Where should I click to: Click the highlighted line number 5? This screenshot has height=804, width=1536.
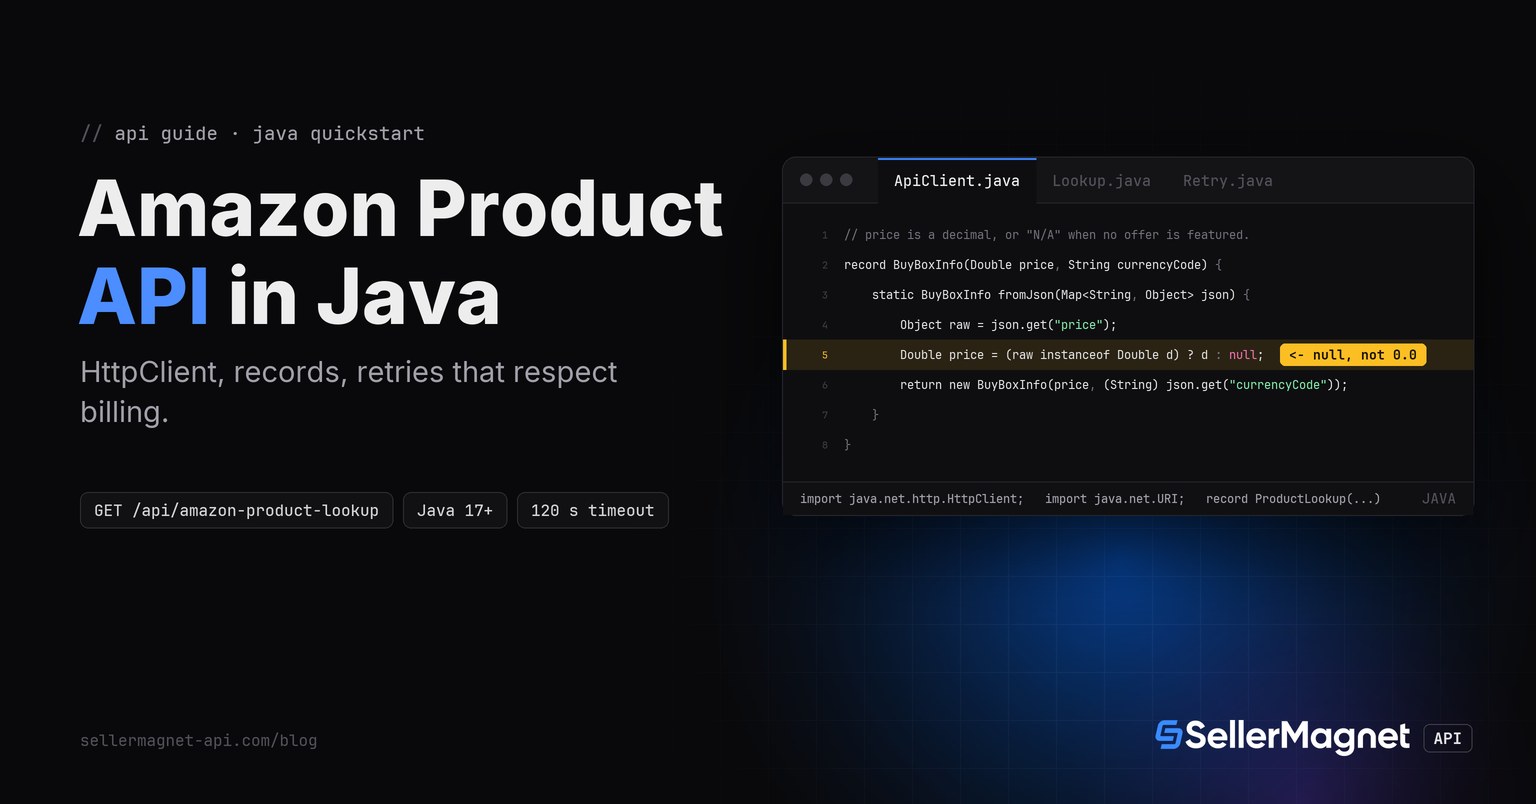point(824,355)
